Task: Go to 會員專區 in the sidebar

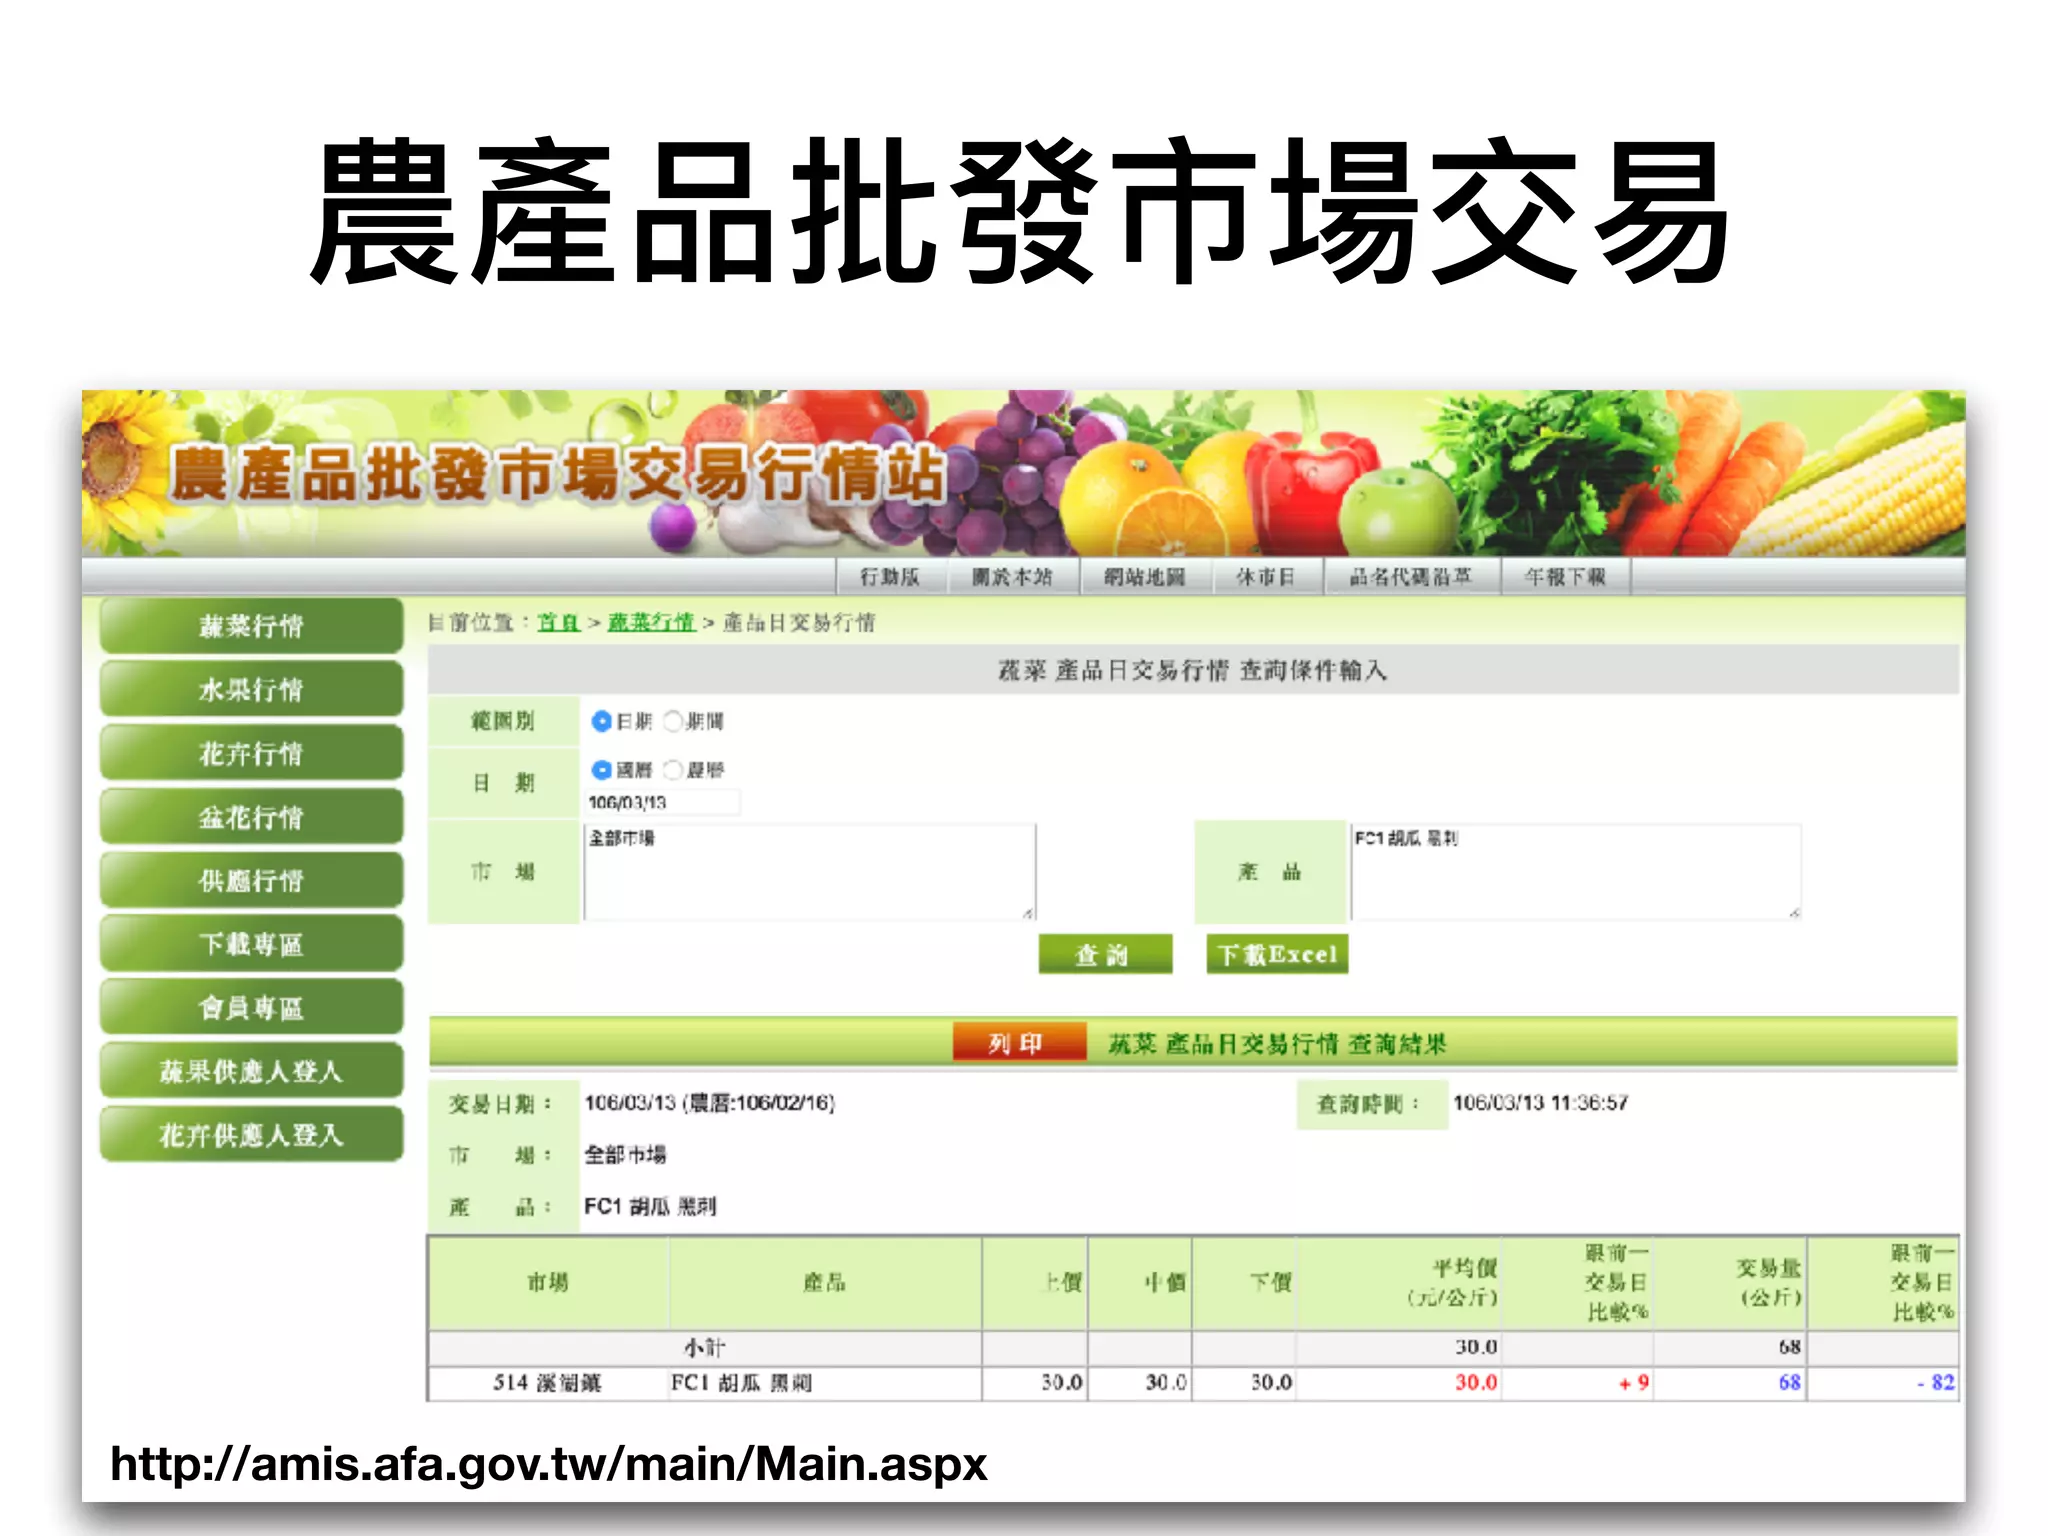Action: click(x=251, y=1007)
